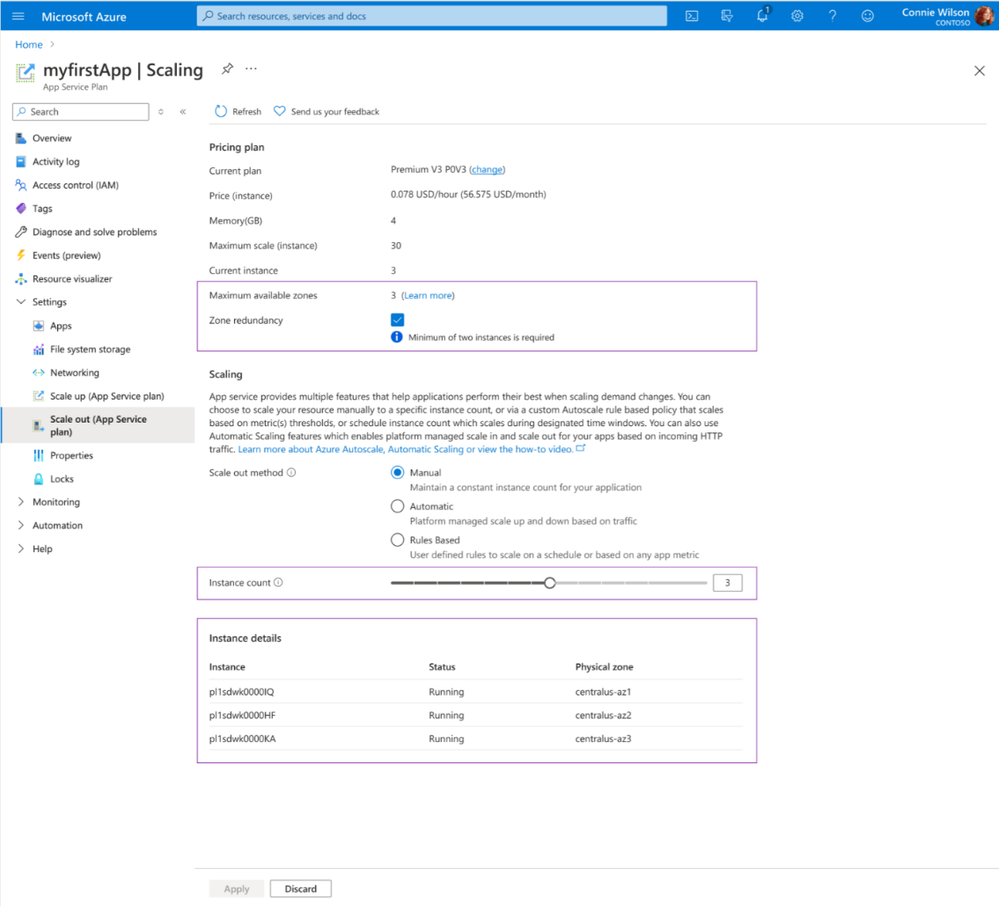The width and height of the screenshot is (999, 906).
Task: Open Connie Wilson's account avatar
Action: [985, 16]
